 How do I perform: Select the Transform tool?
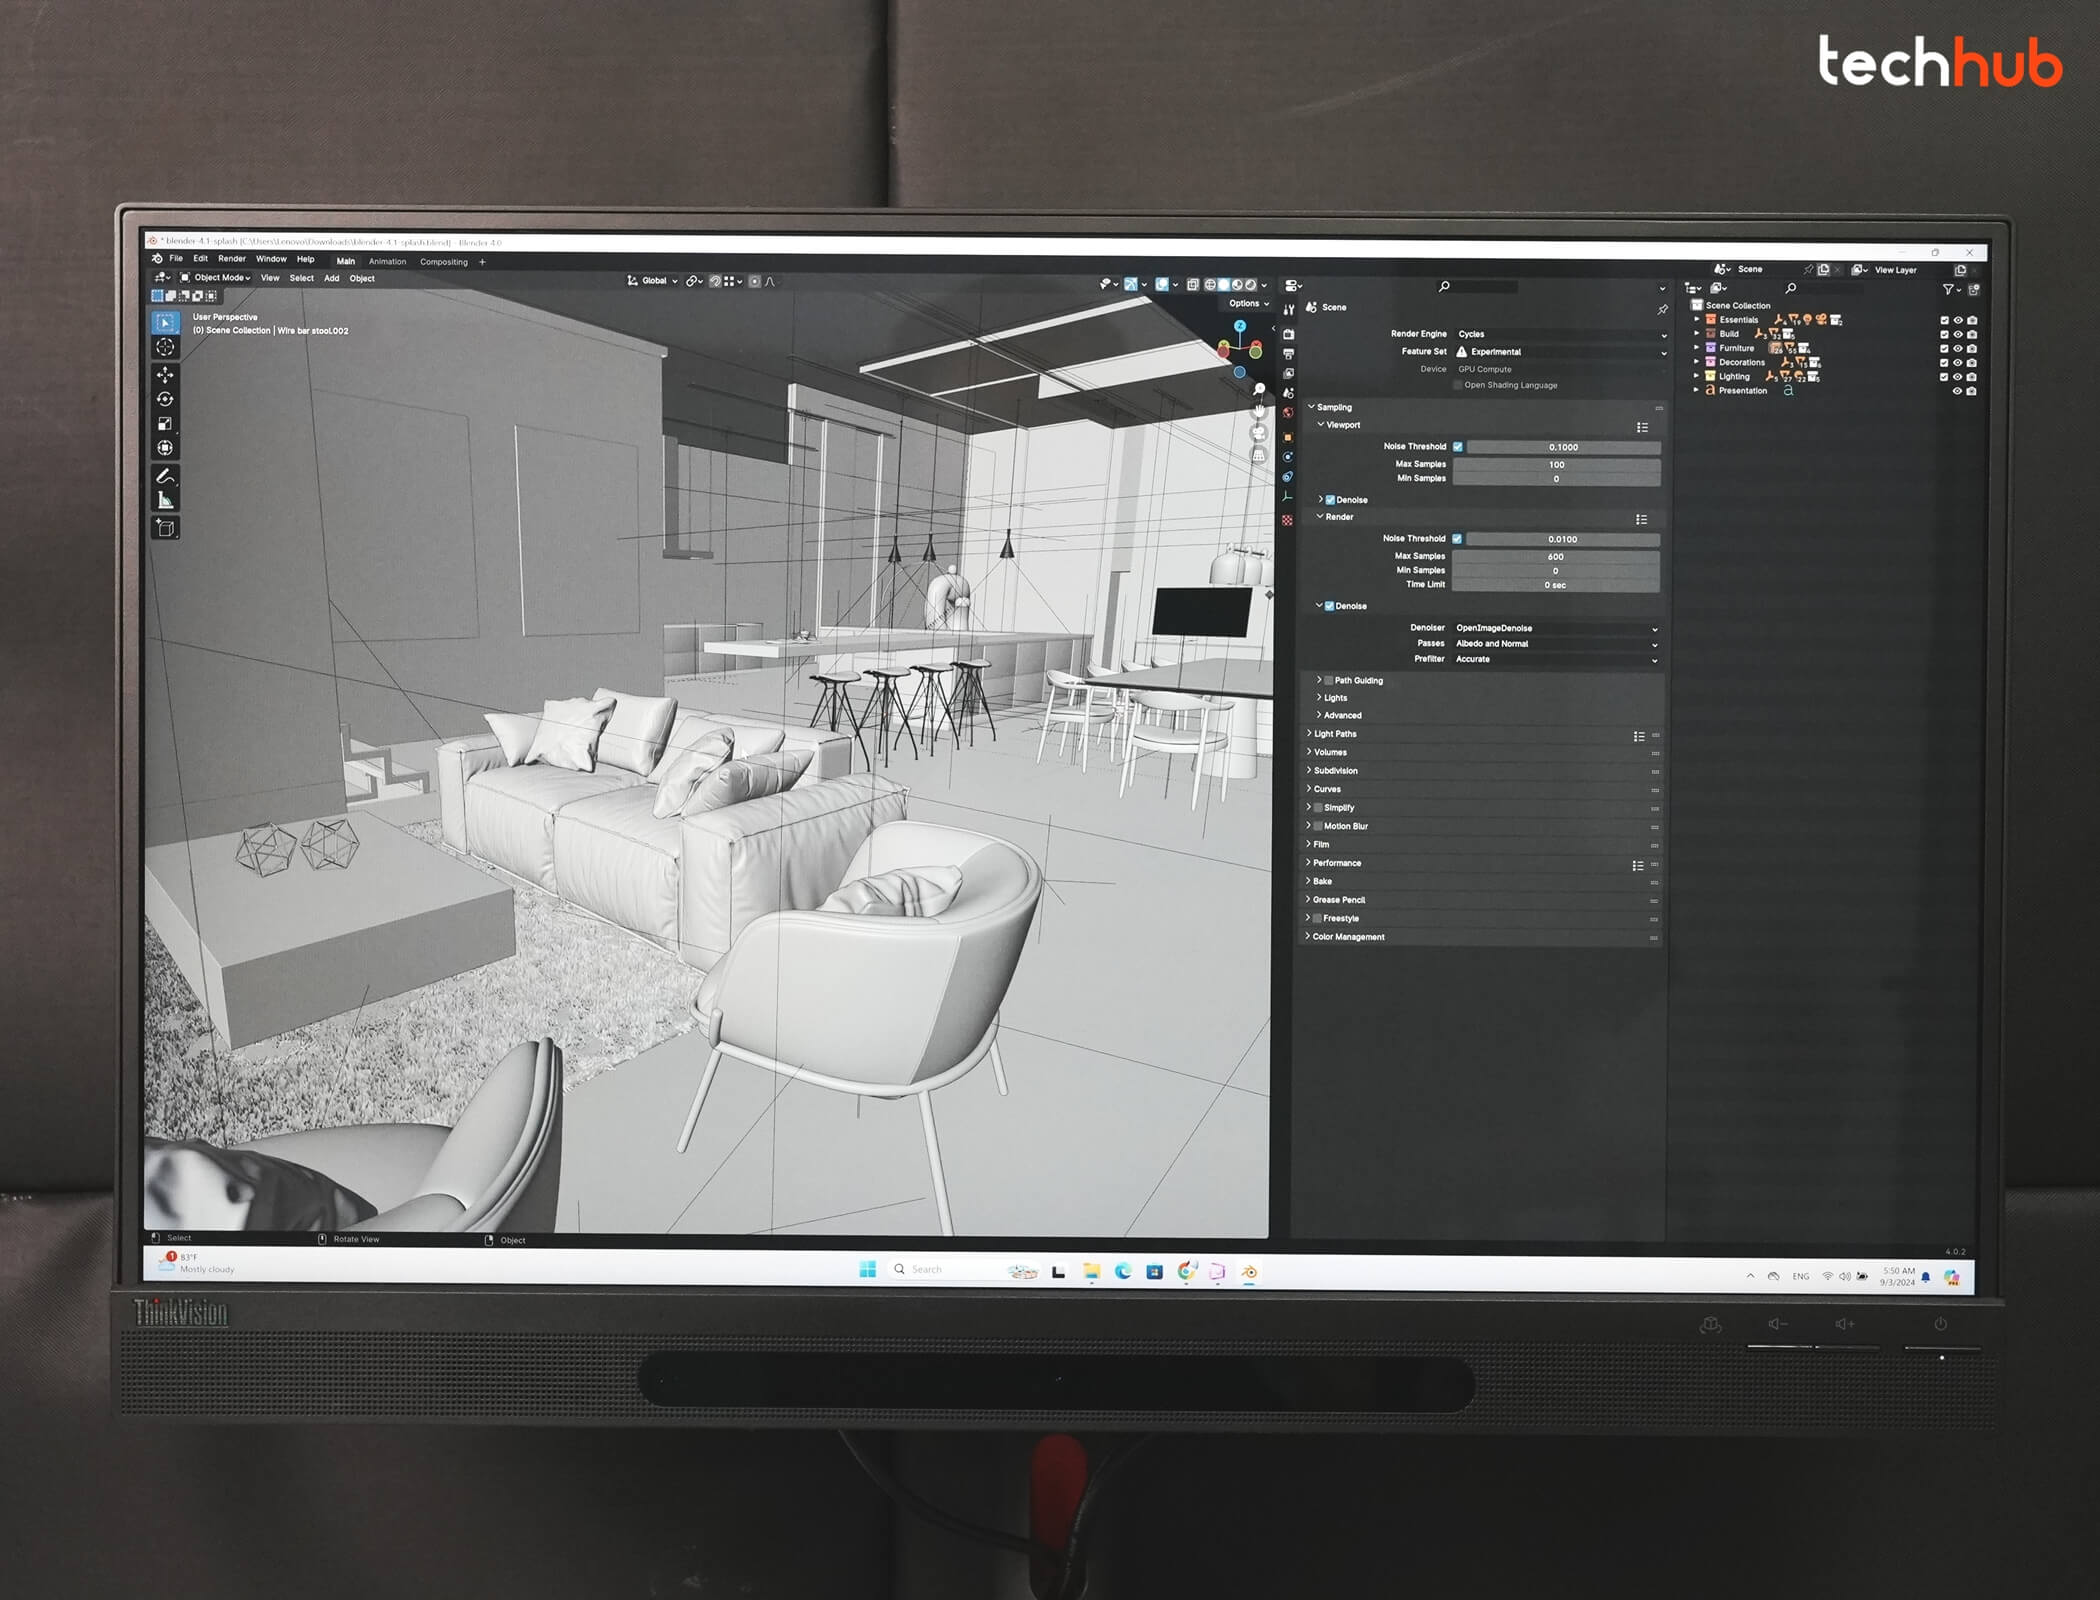point(165,448)
